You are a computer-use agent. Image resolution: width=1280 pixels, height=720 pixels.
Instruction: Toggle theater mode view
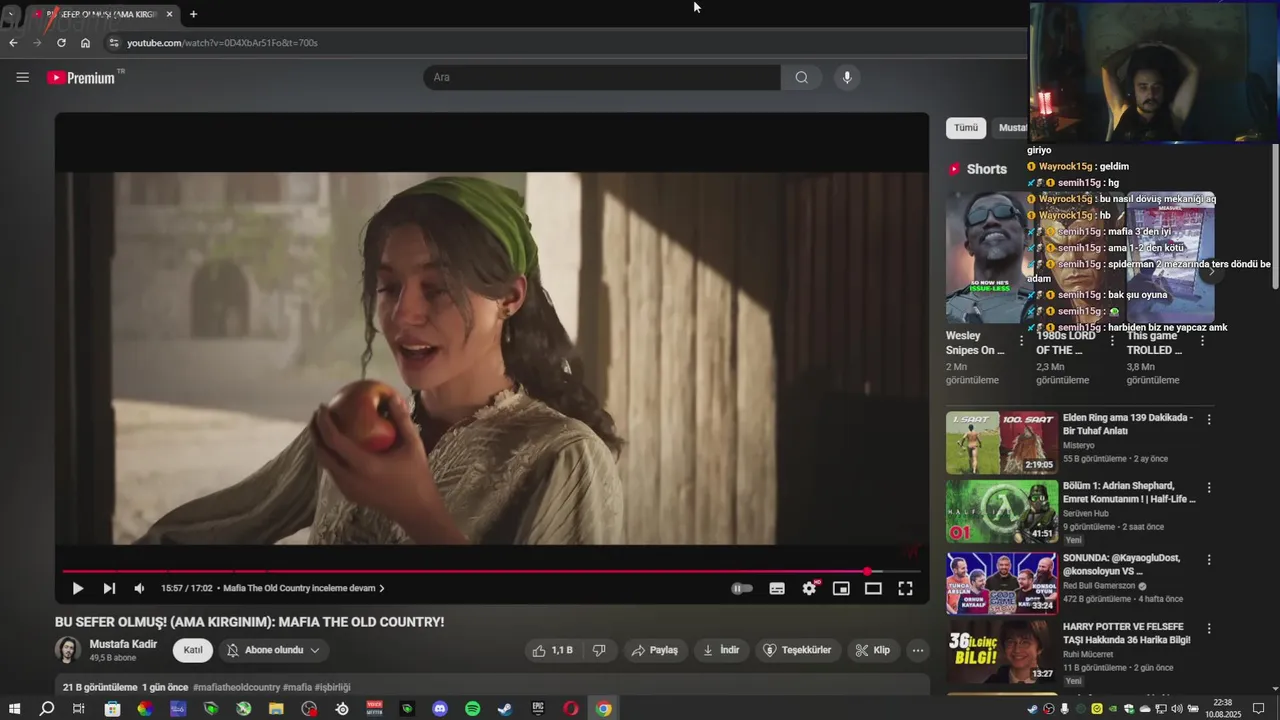pyautogui.click(x=873, y=588)
